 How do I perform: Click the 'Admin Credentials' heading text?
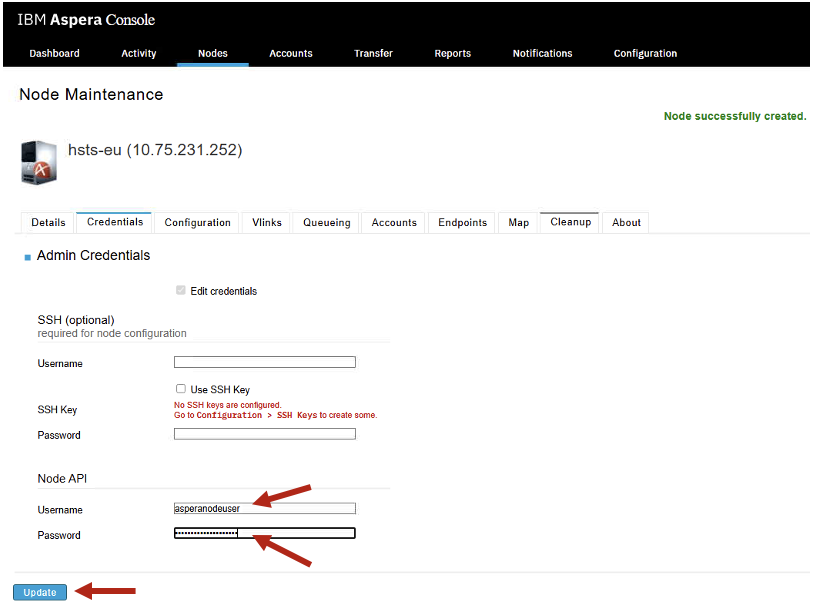click(93, 256)
